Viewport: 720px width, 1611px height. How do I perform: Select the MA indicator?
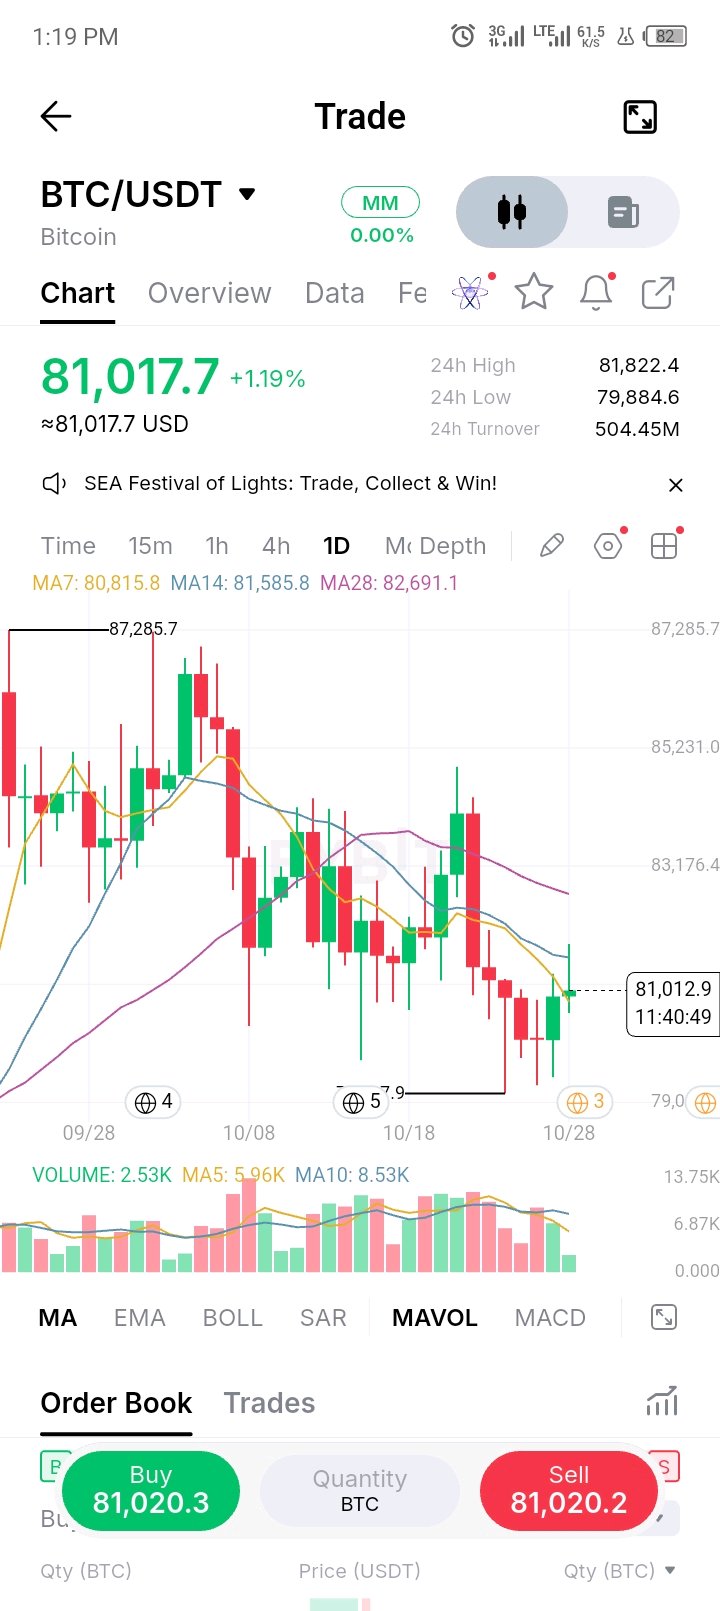click(57, 1318)
